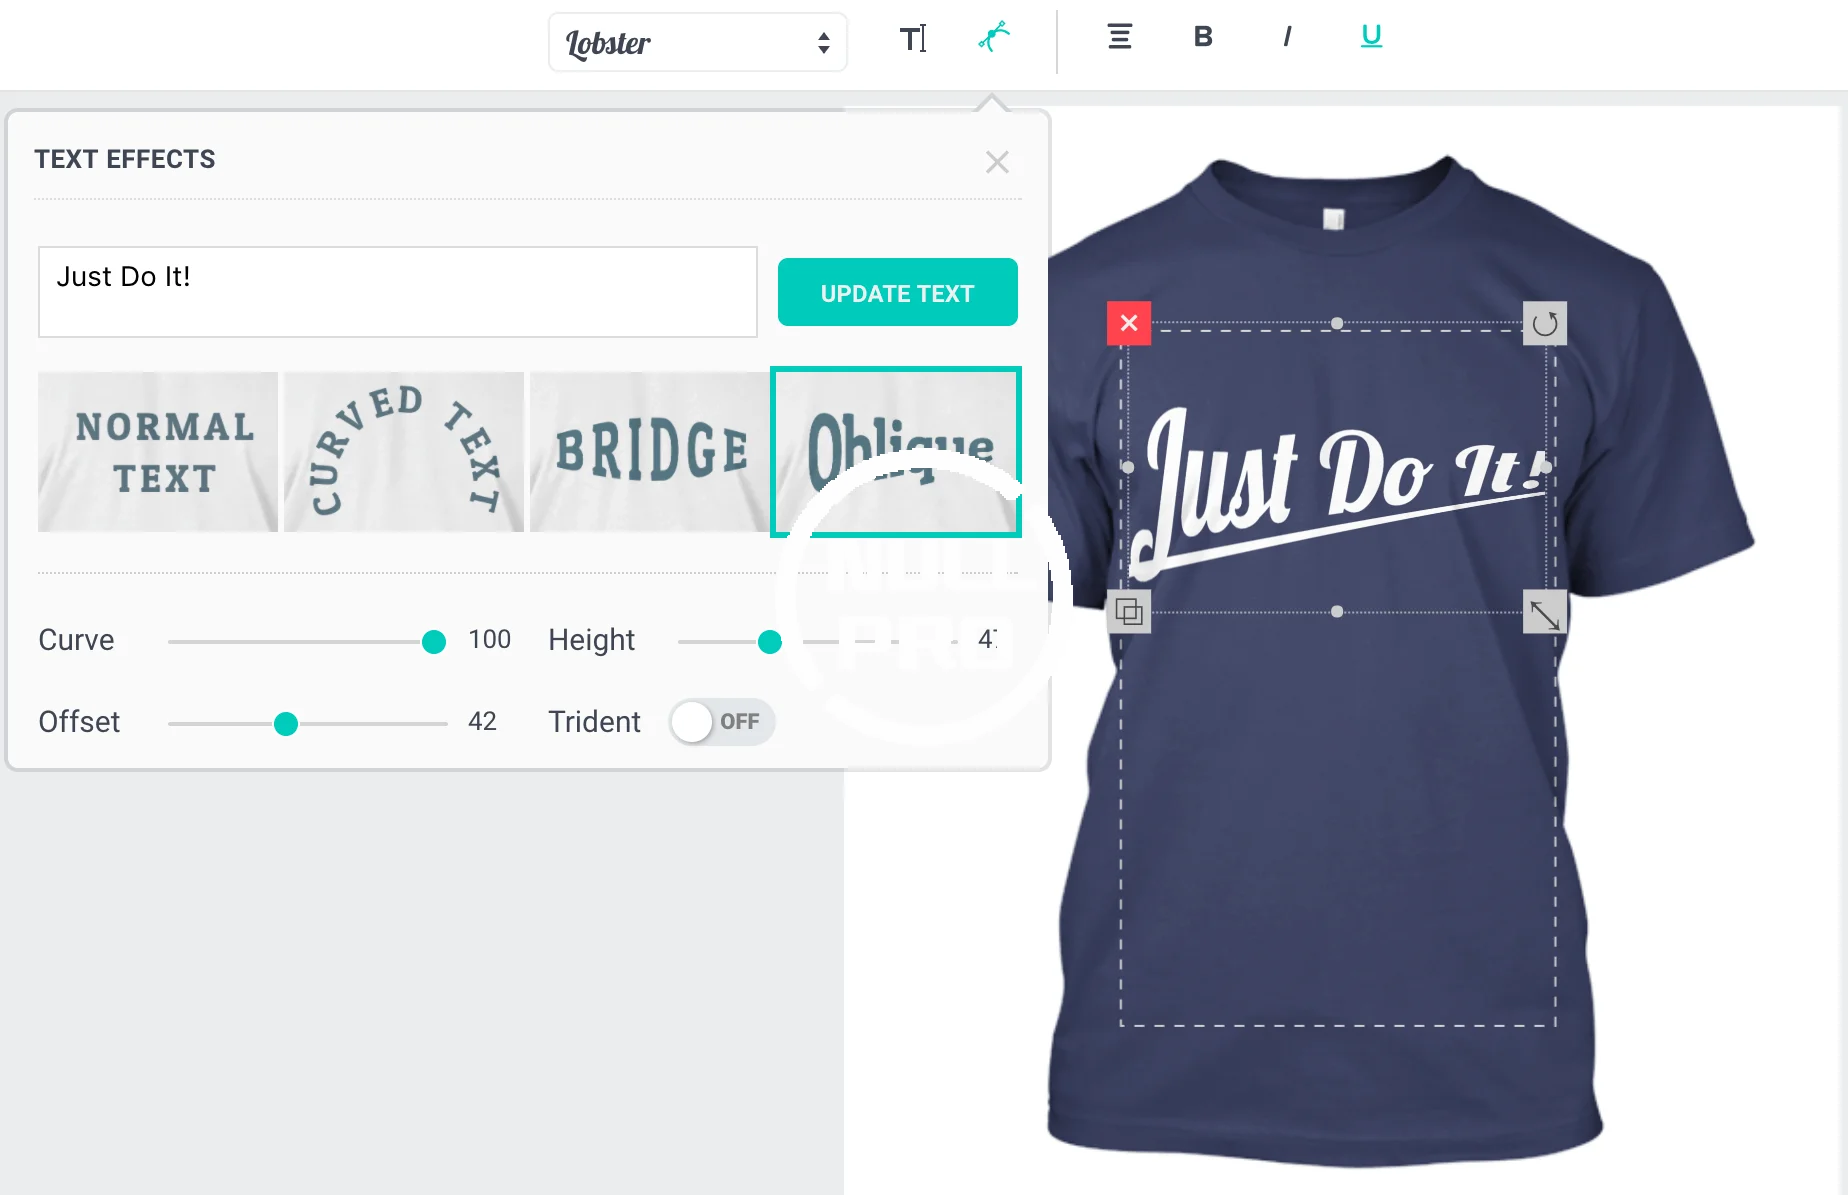The width and height of the screenshot is (1848, 1195).
Task: Delete the text with red X handle
Action: (1129, 323)
